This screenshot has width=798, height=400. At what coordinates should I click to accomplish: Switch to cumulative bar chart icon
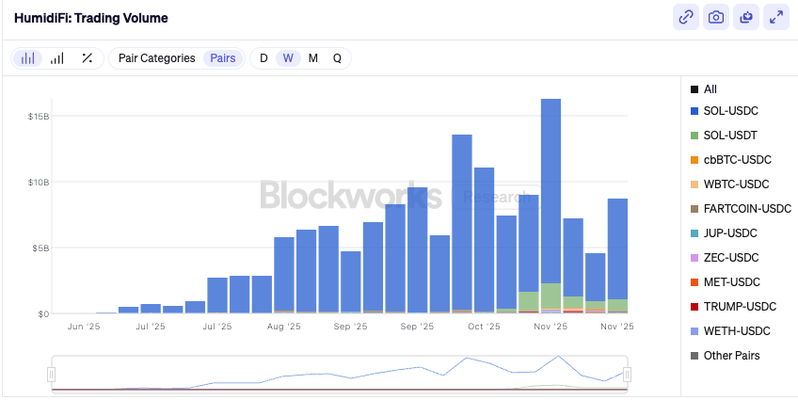point(57,58)
